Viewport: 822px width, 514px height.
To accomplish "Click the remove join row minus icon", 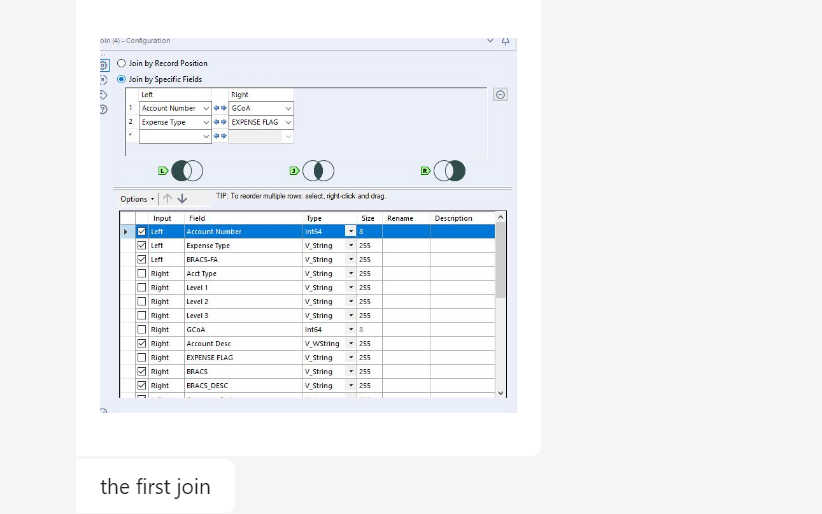I will tap(500, 94).
